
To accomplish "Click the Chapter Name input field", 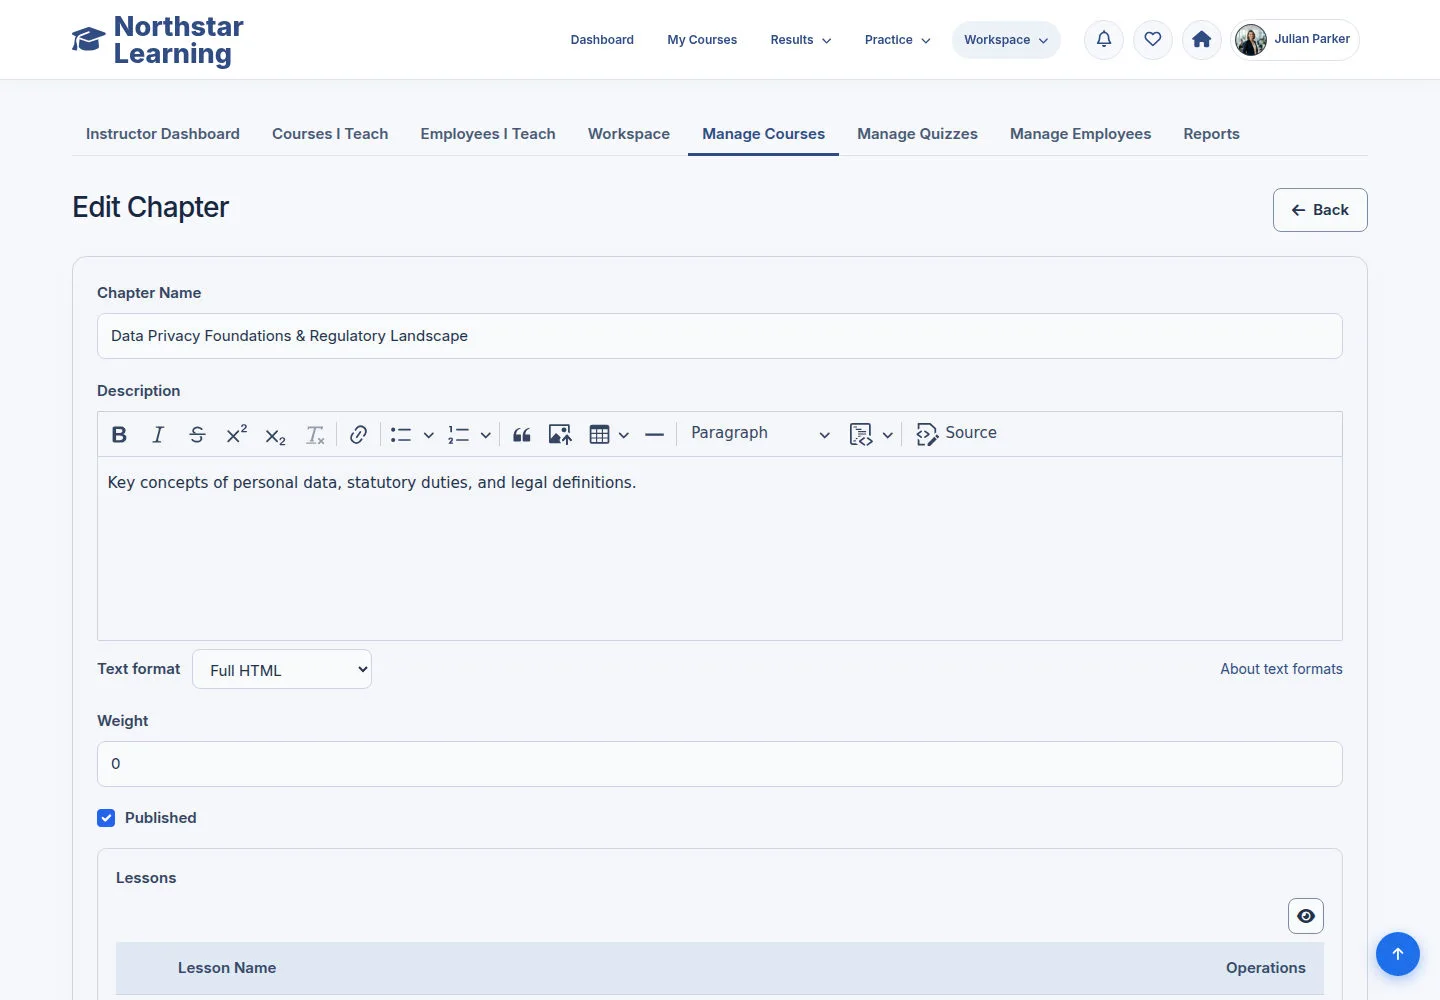I will click(720, 336).
